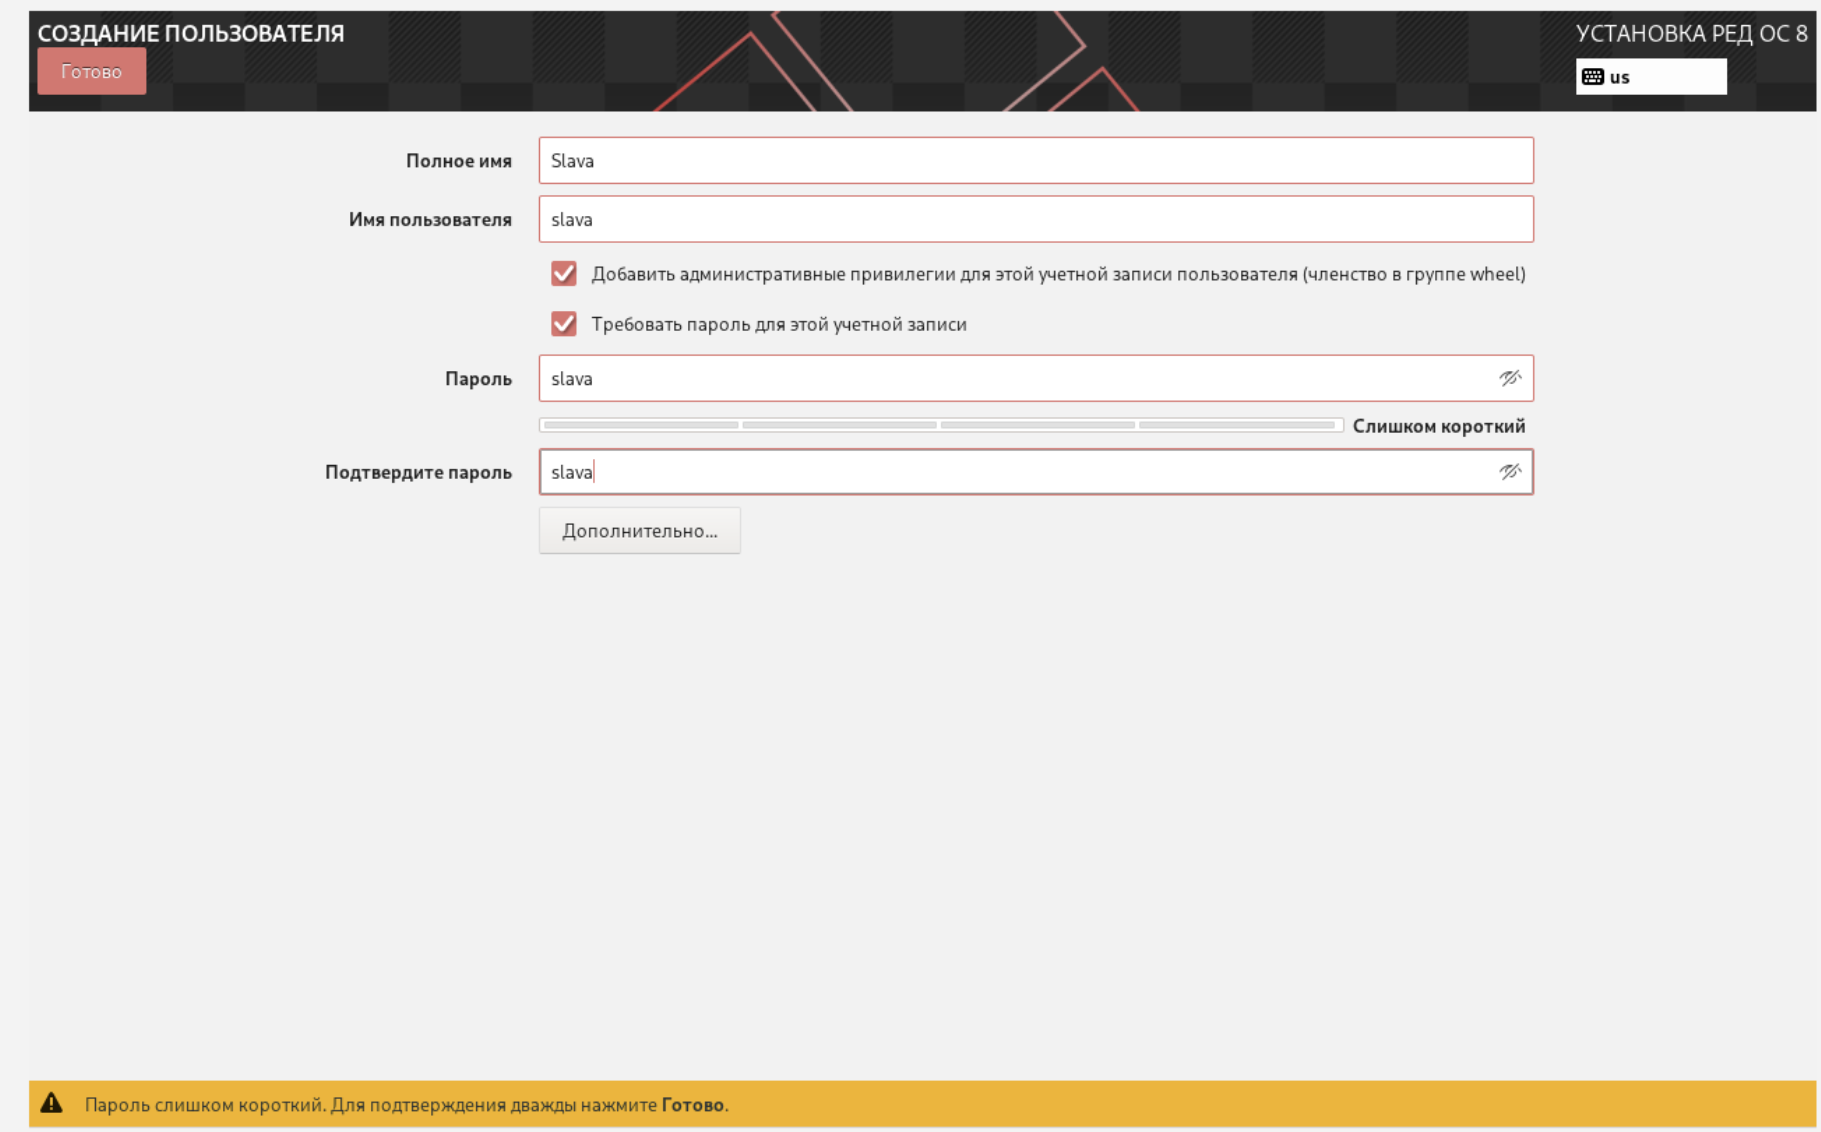Click the СОЗДАНИЕ ПОЛЬЗОВАТЕЛЯ heading

tap(191, 33)
